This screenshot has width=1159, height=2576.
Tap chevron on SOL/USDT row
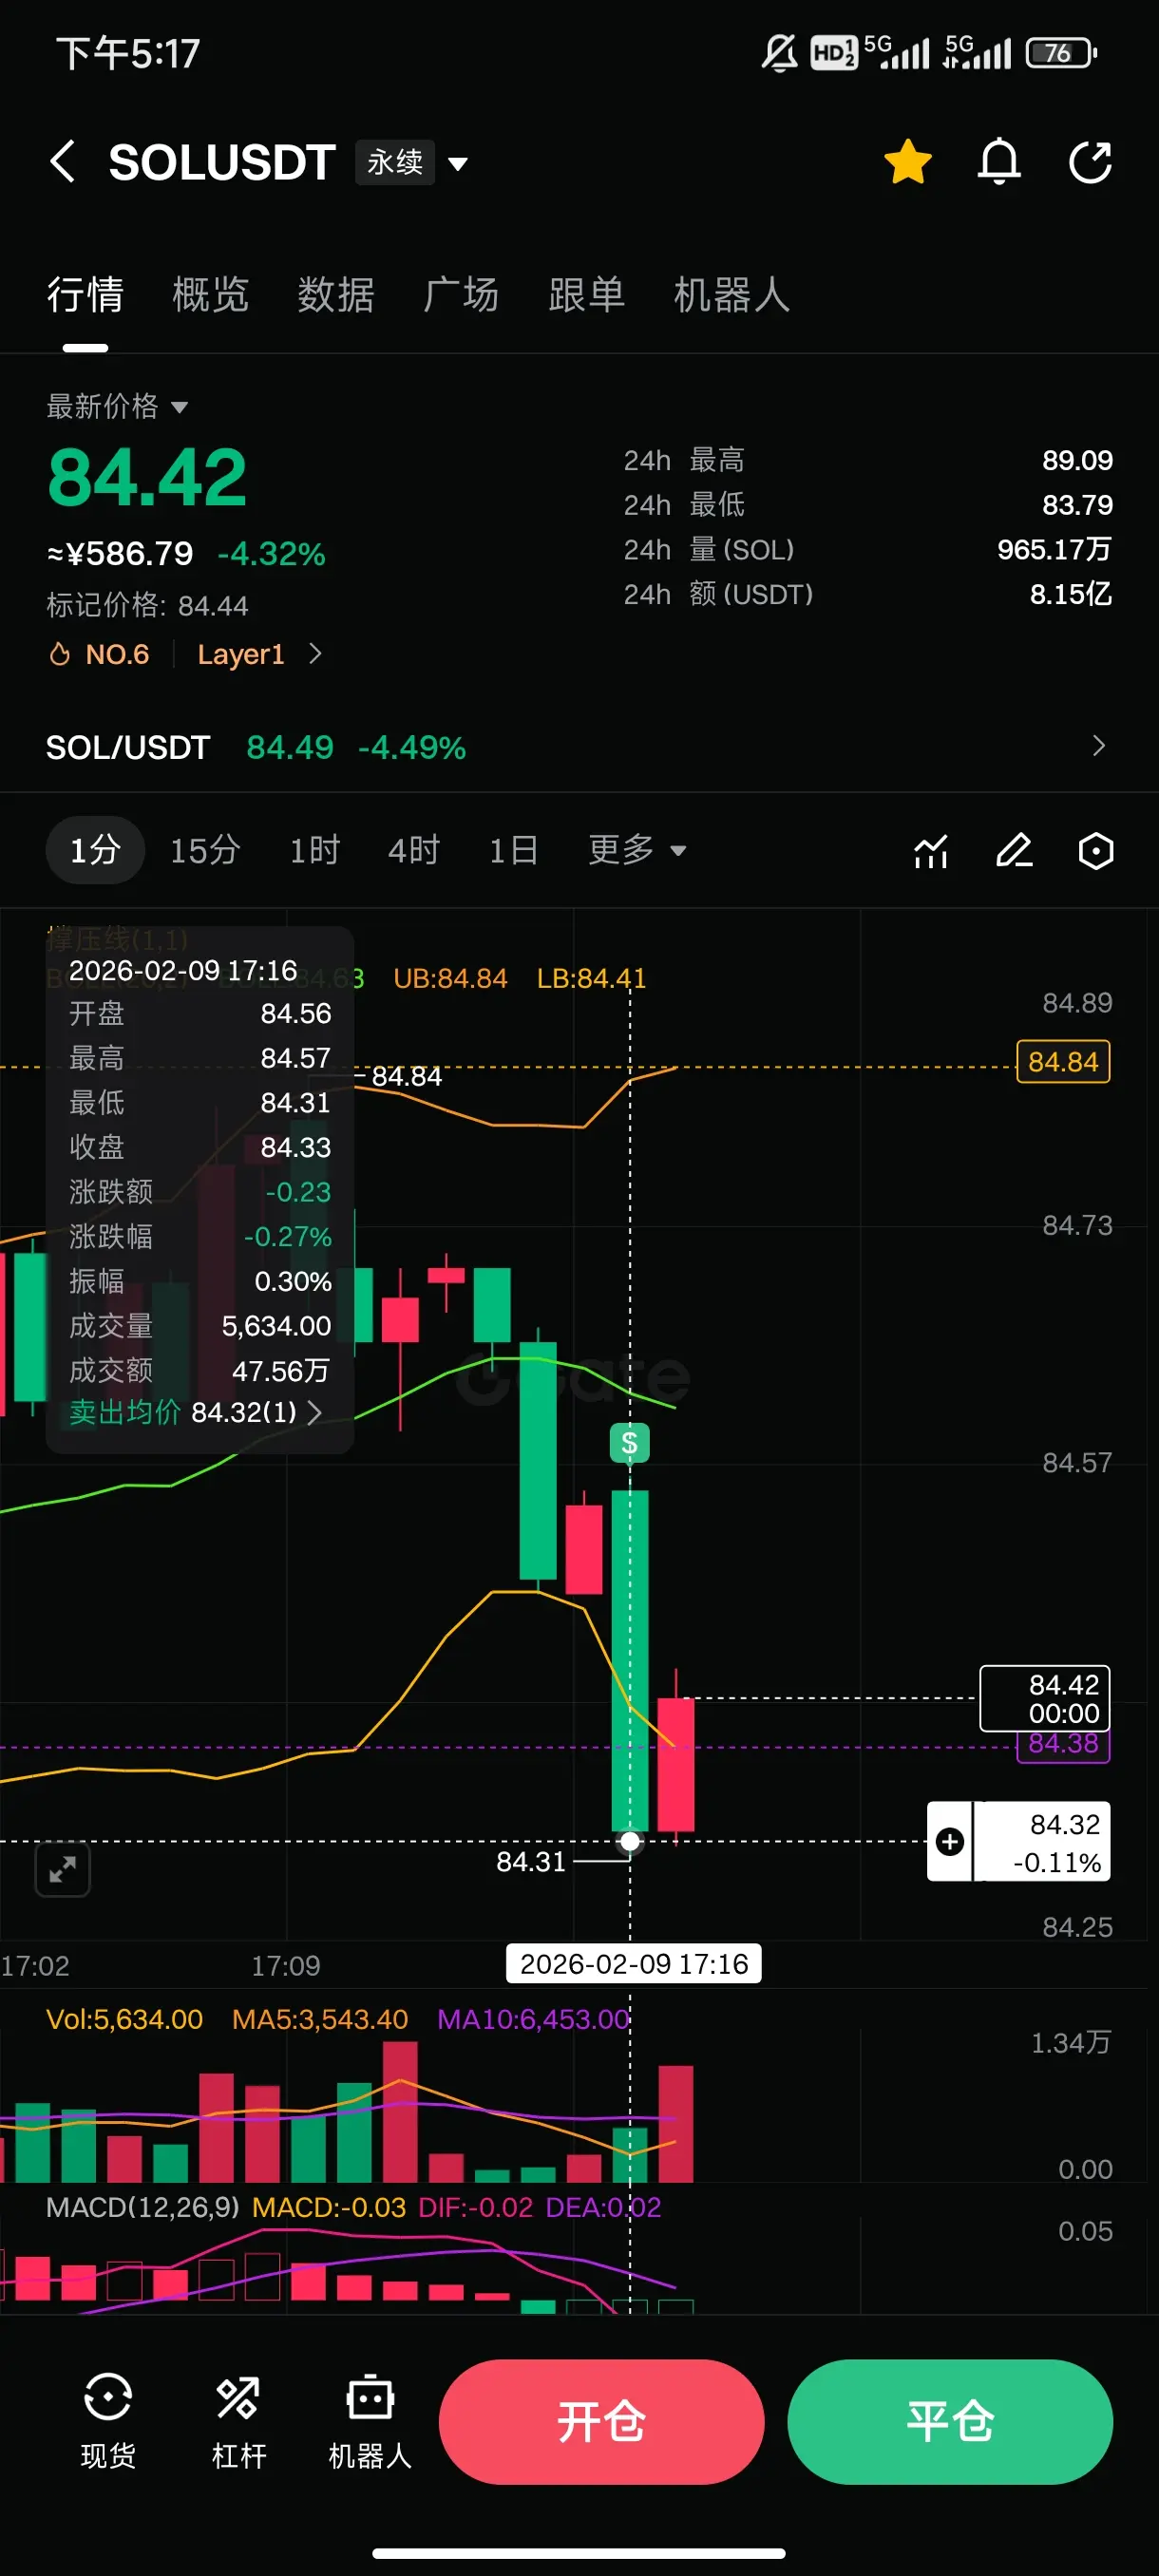click(1099, 746)
